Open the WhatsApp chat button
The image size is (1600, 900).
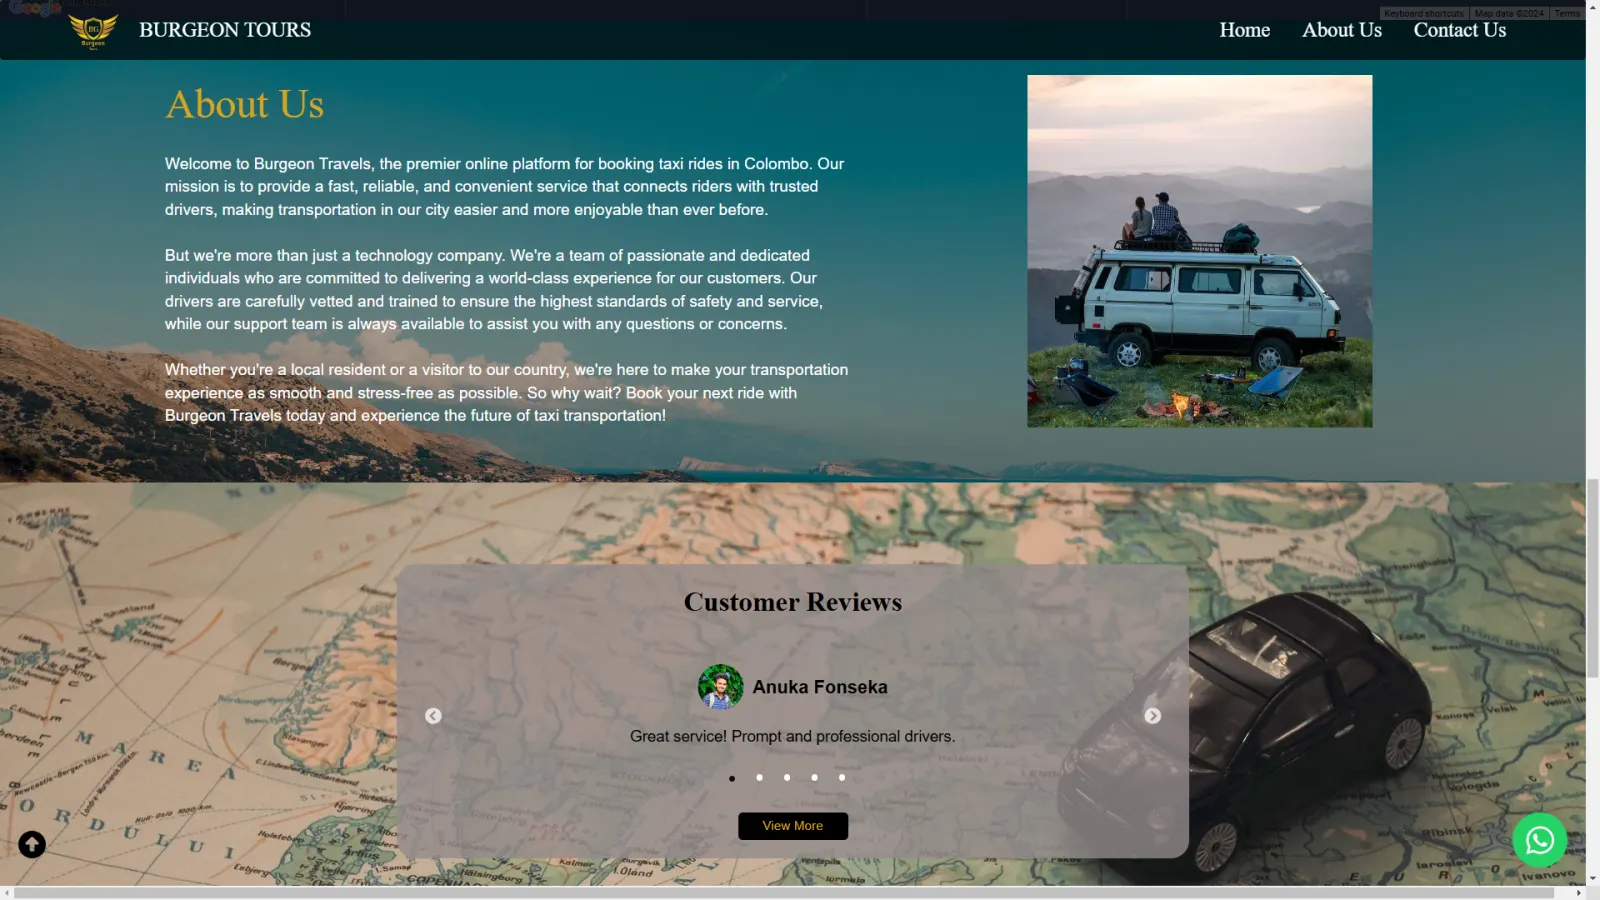point(1539,840)
